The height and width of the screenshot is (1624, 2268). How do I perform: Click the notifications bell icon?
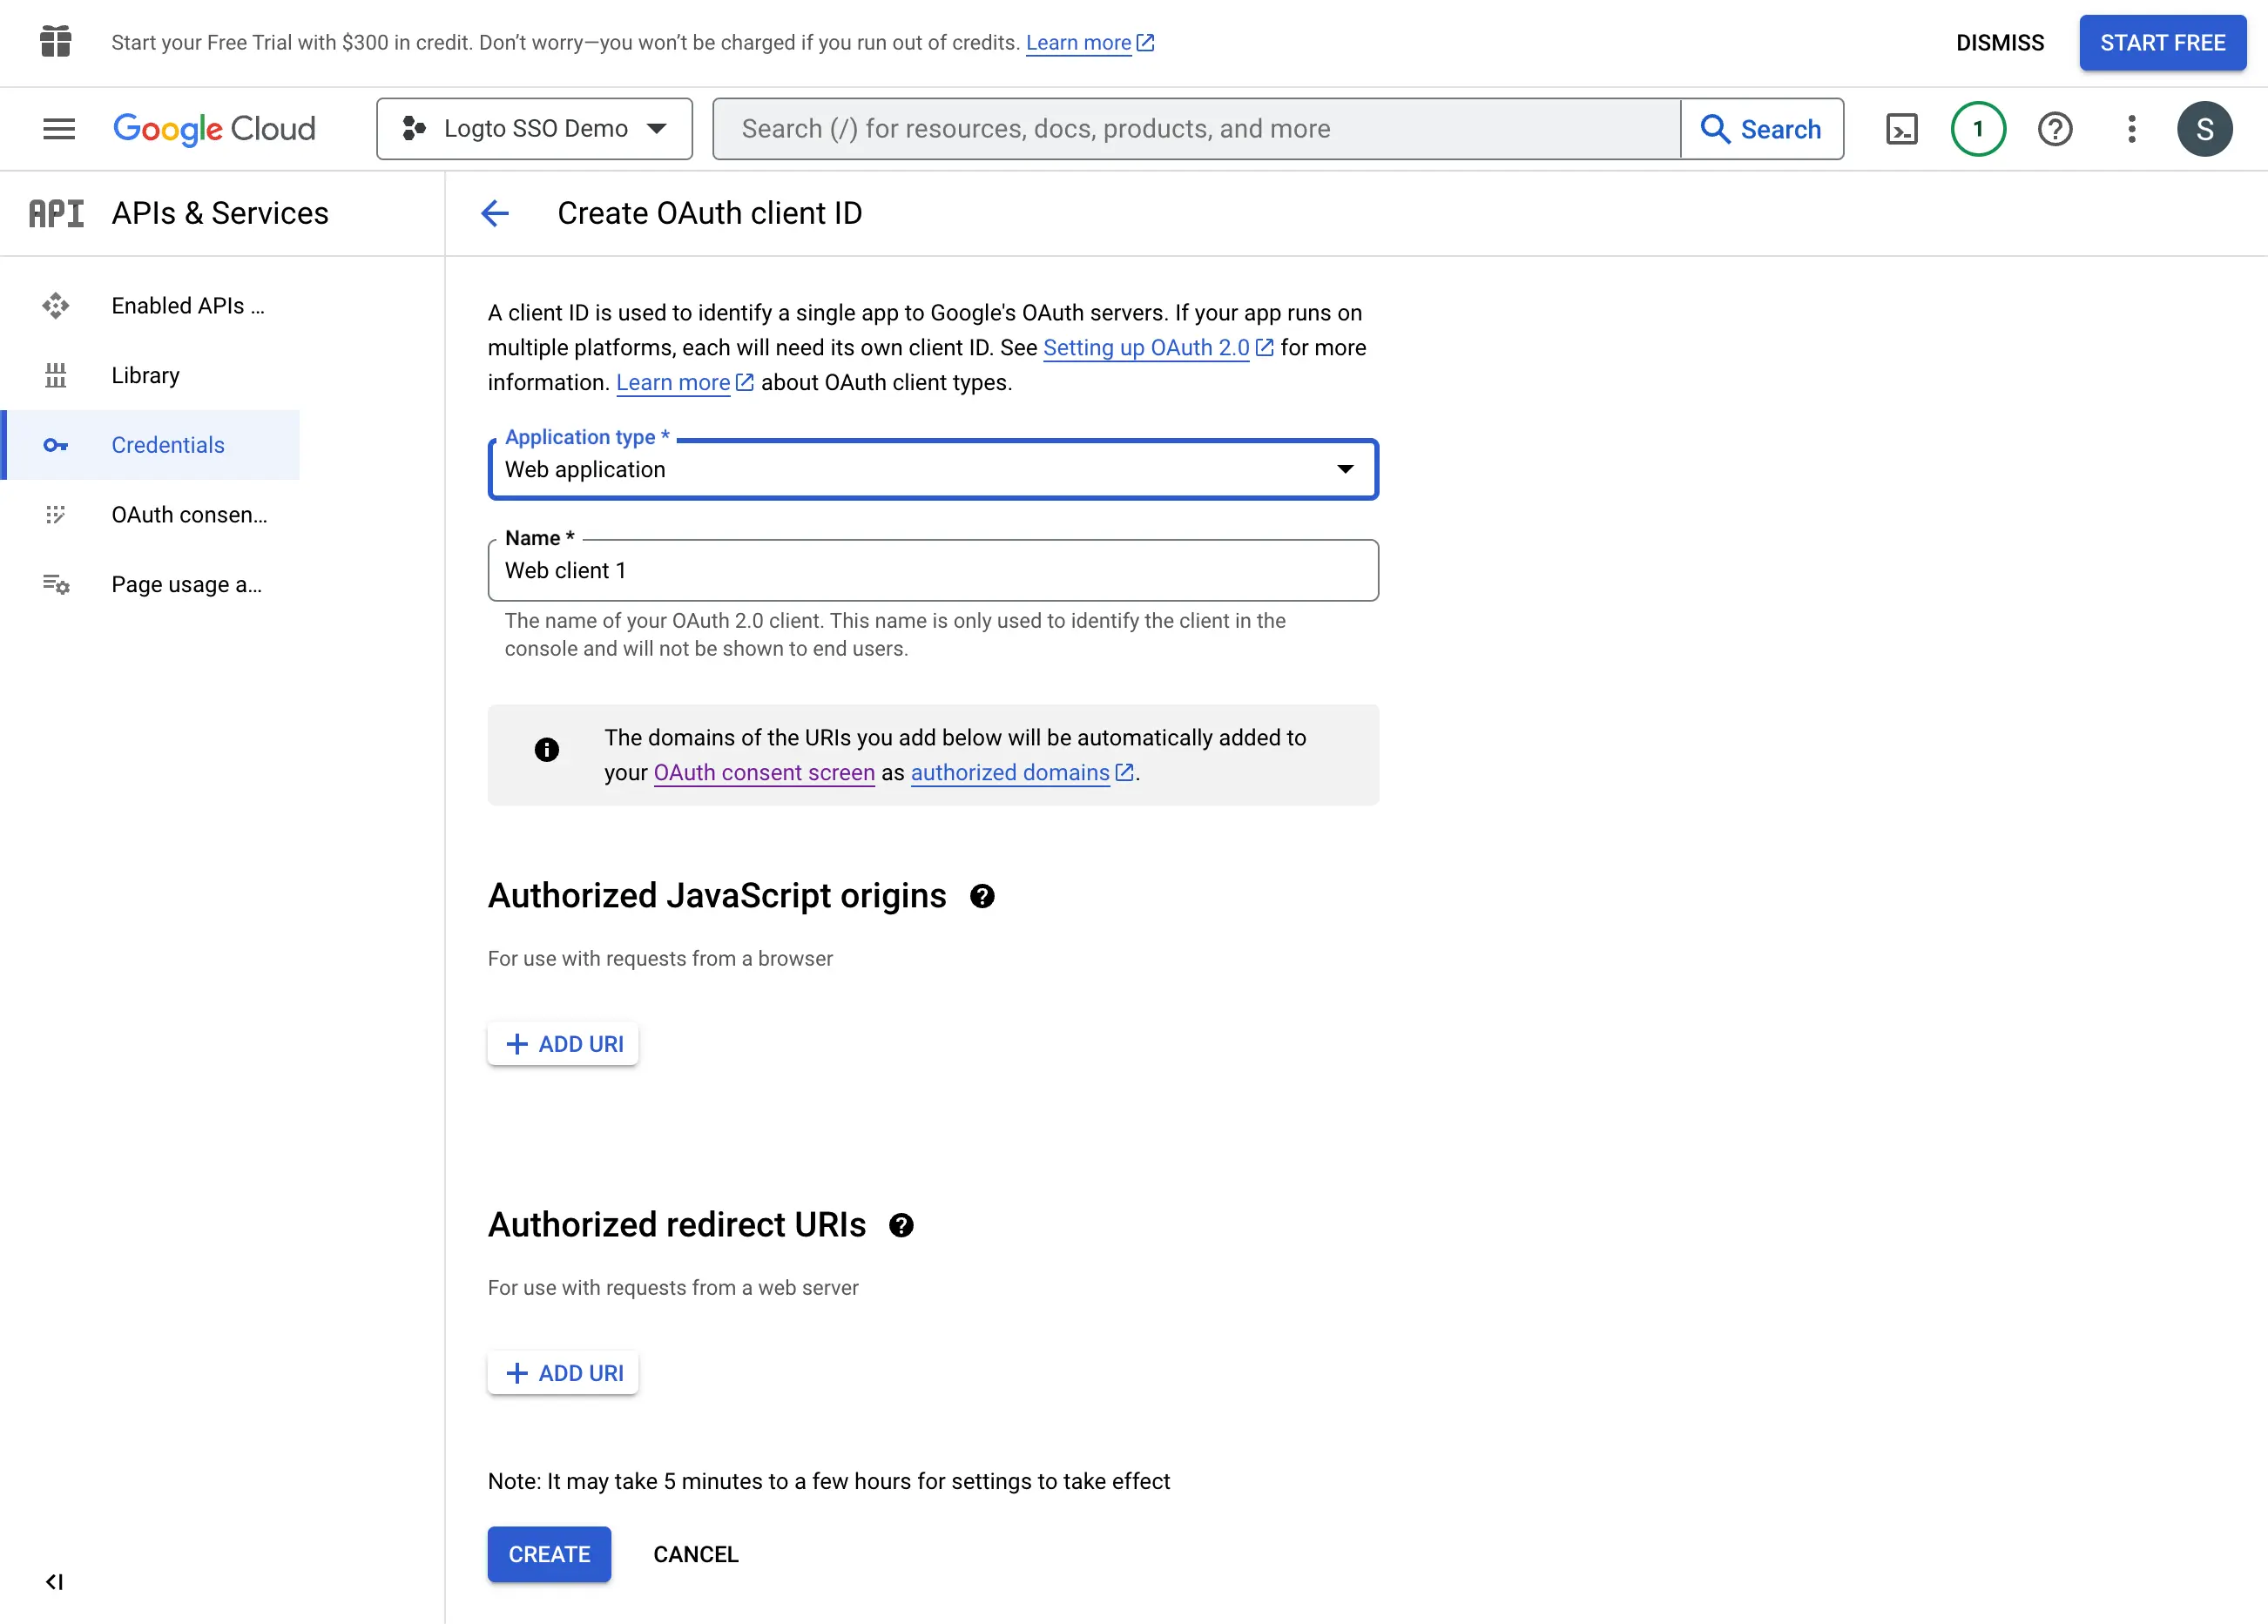point(1976,128)
